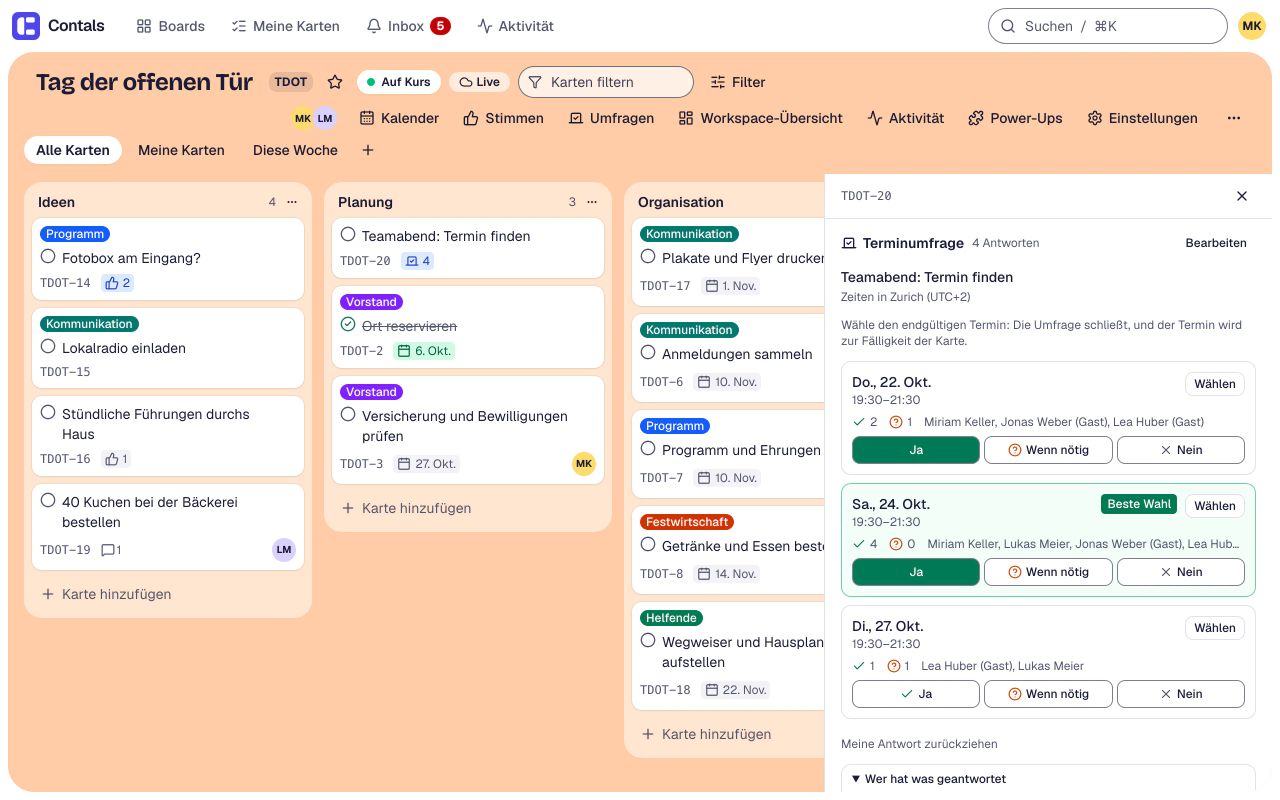Select Ja for Di., 27. Okt.
This screenshot has height=800, width=1280.
tap(916, 694)
